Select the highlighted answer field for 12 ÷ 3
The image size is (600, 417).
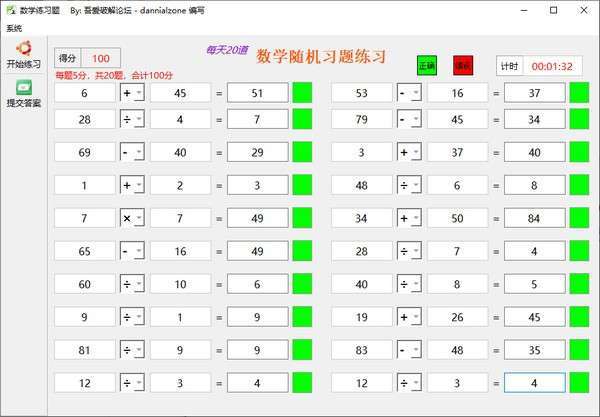tap(535, 383)
